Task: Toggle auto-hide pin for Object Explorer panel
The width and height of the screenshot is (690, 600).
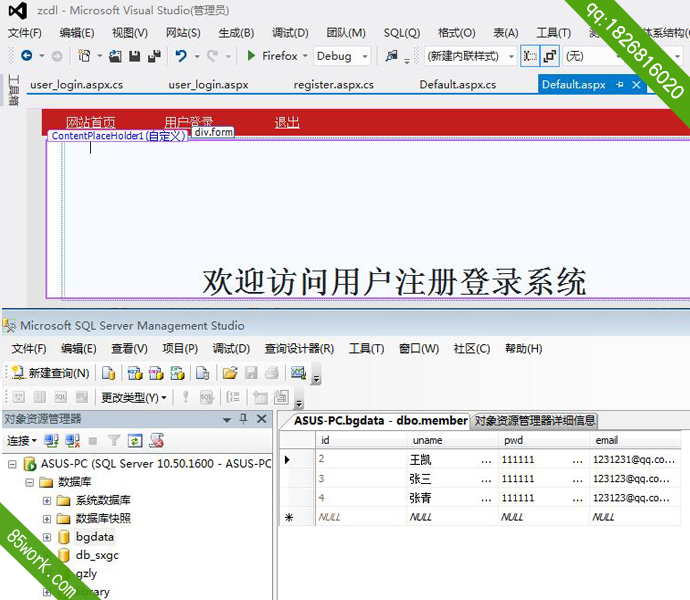Action: (243, 419)
